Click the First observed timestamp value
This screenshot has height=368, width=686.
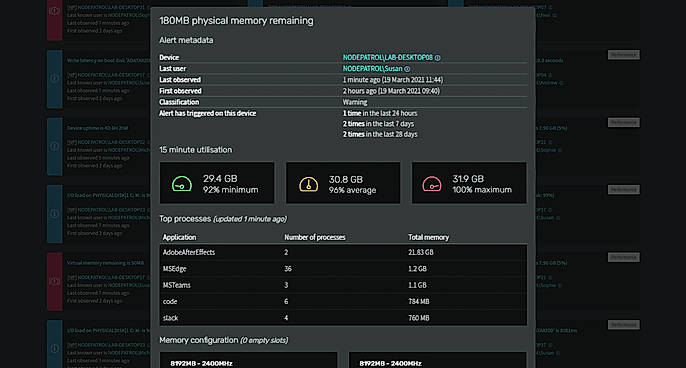tap(391, 91)
